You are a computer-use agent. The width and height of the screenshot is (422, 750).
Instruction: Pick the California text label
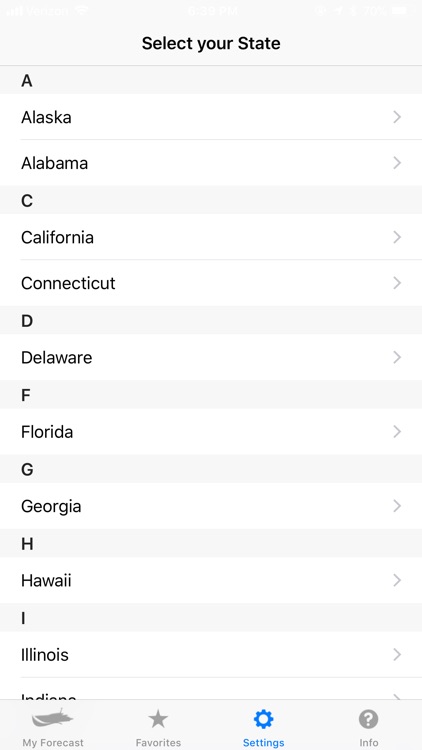pyautogui.click(x=57, y=237)
